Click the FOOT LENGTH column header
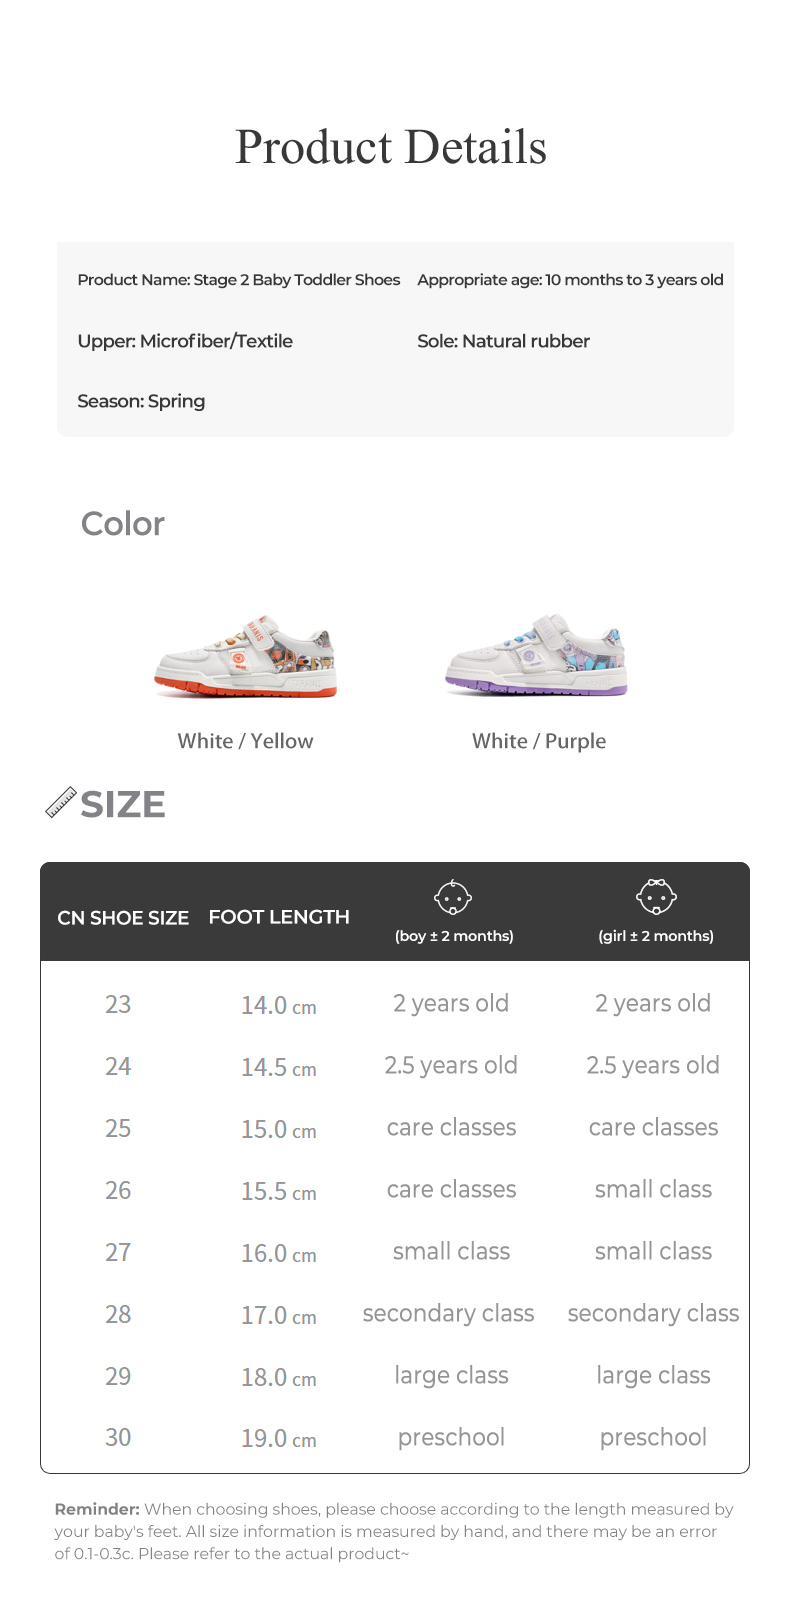The image size is (790, 1617). click(279, 917)
